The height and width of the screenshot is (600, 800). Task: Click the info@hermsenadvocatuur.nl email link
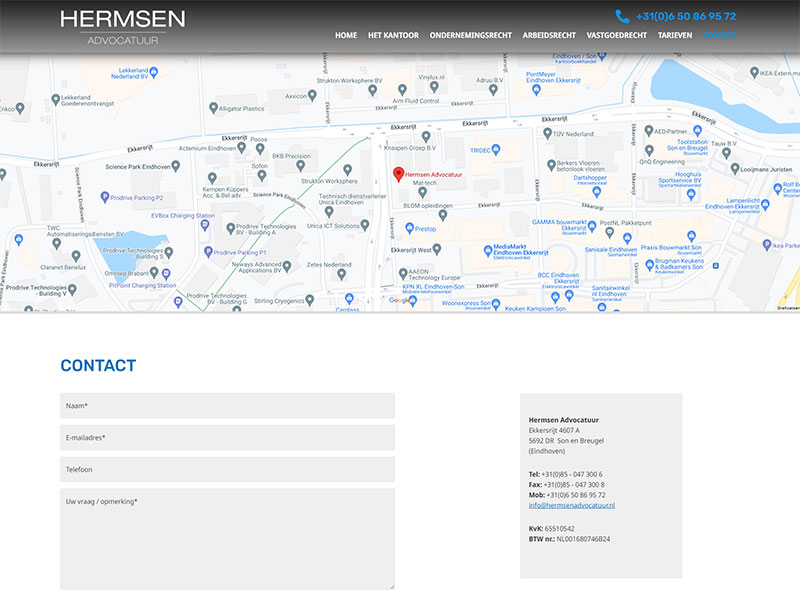click(x=571, y=506)
